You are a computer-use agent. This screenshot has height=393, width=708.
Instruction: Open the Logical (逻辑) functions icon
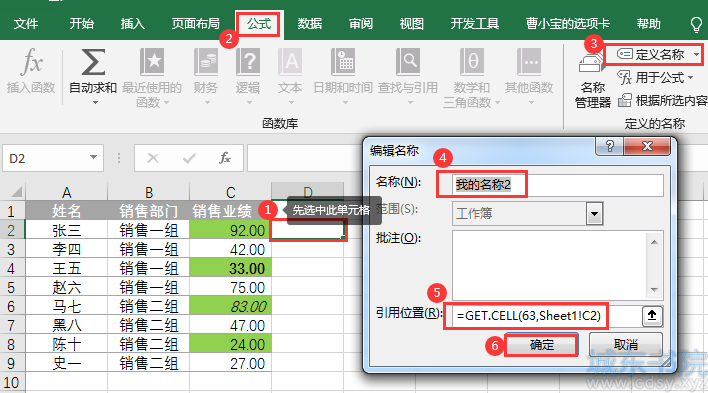tap(248, 62)
